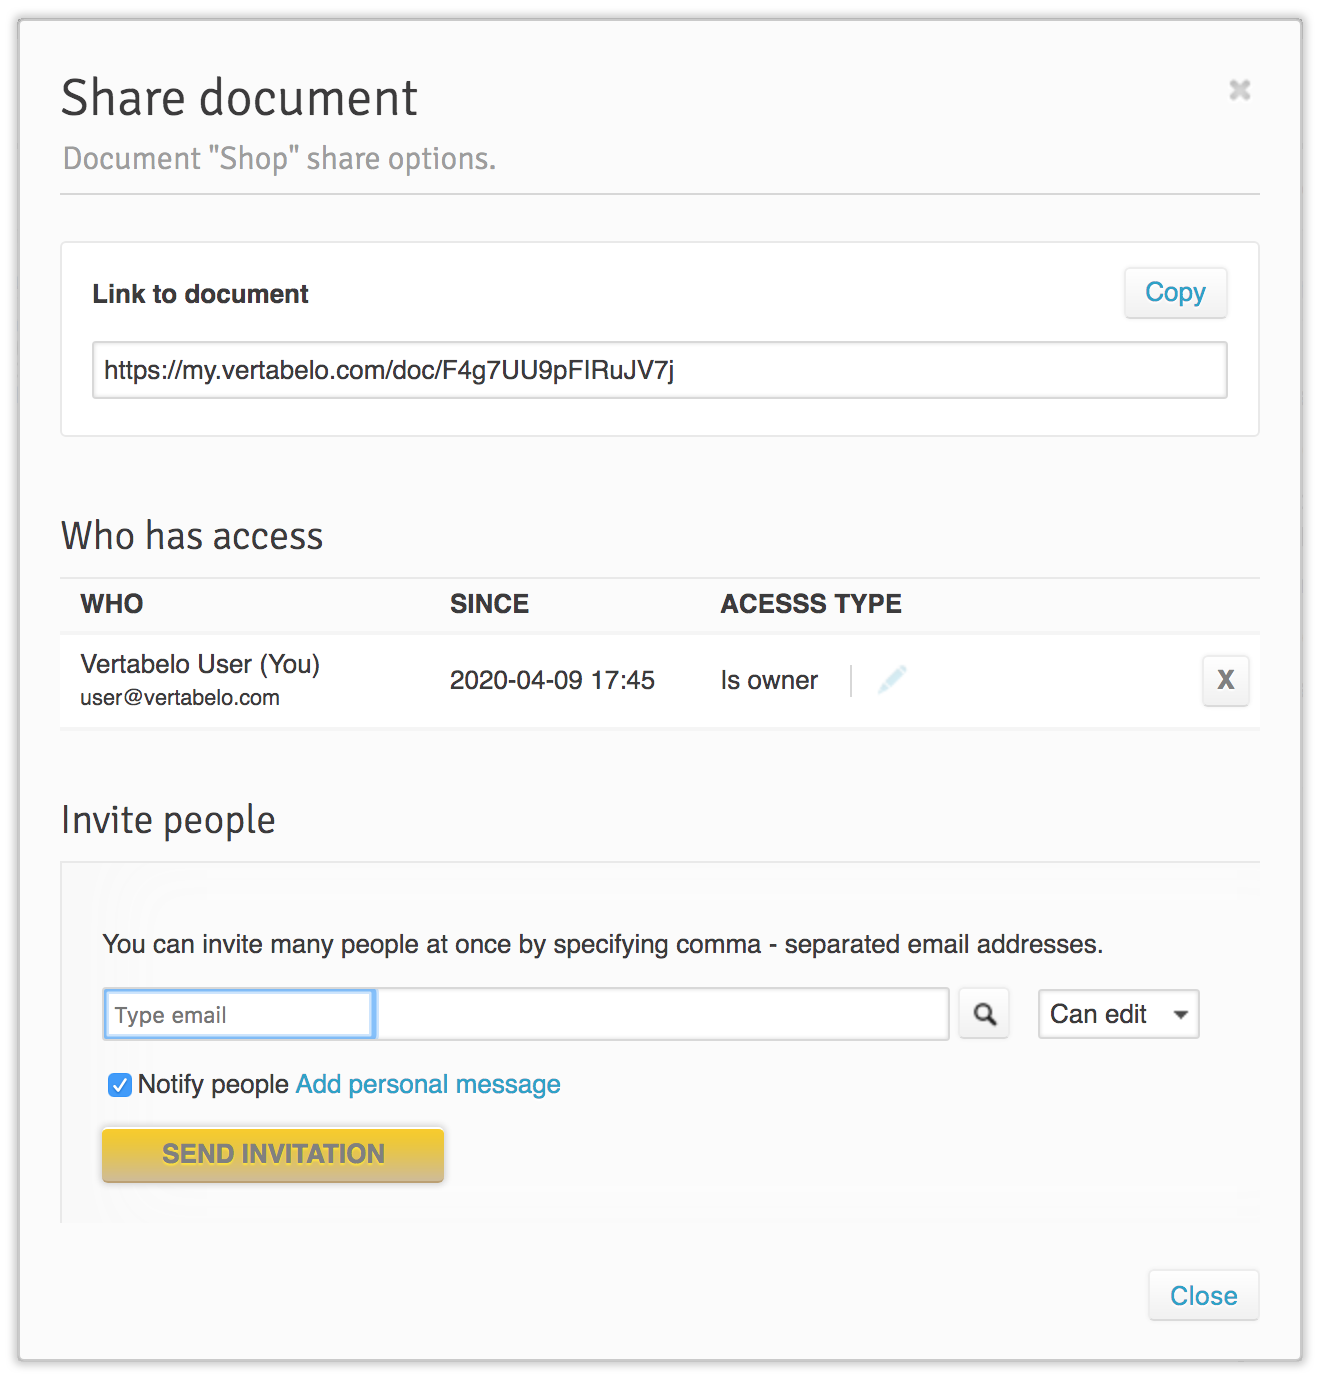This screenshot has height=1380, width=1320.
Task: Click the Link to document label
Action: click(200, 294)
